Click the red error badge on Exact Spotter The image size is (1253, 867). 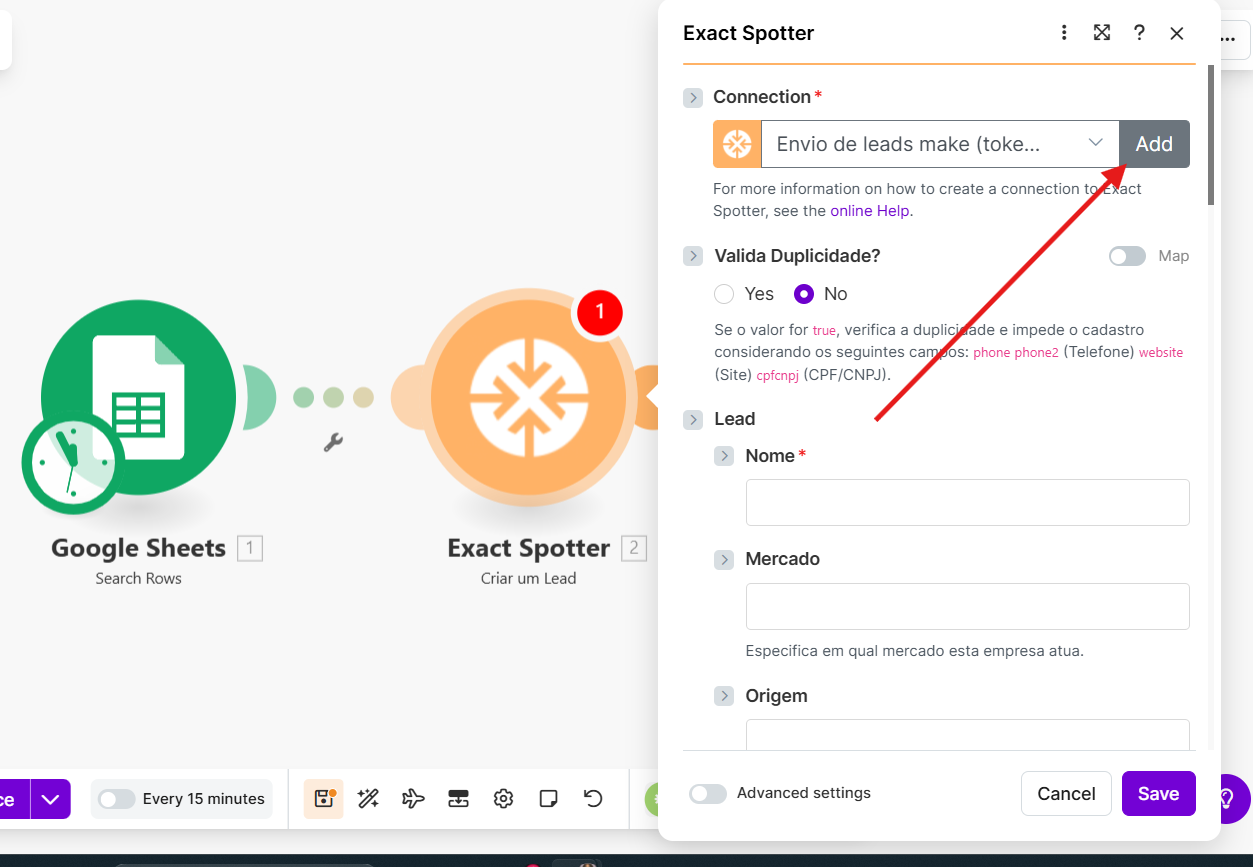point(599,312)
